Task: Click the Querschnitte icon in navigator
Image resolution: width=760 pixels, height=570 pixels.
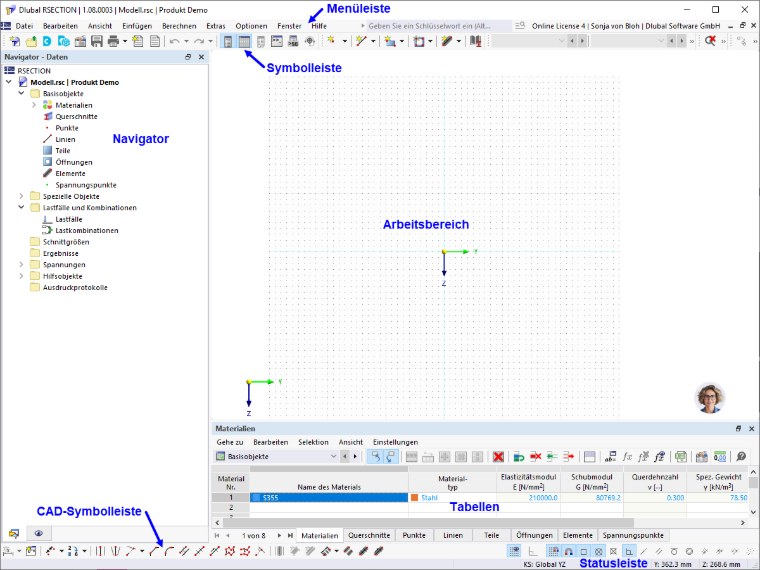Action: (47, 116)
